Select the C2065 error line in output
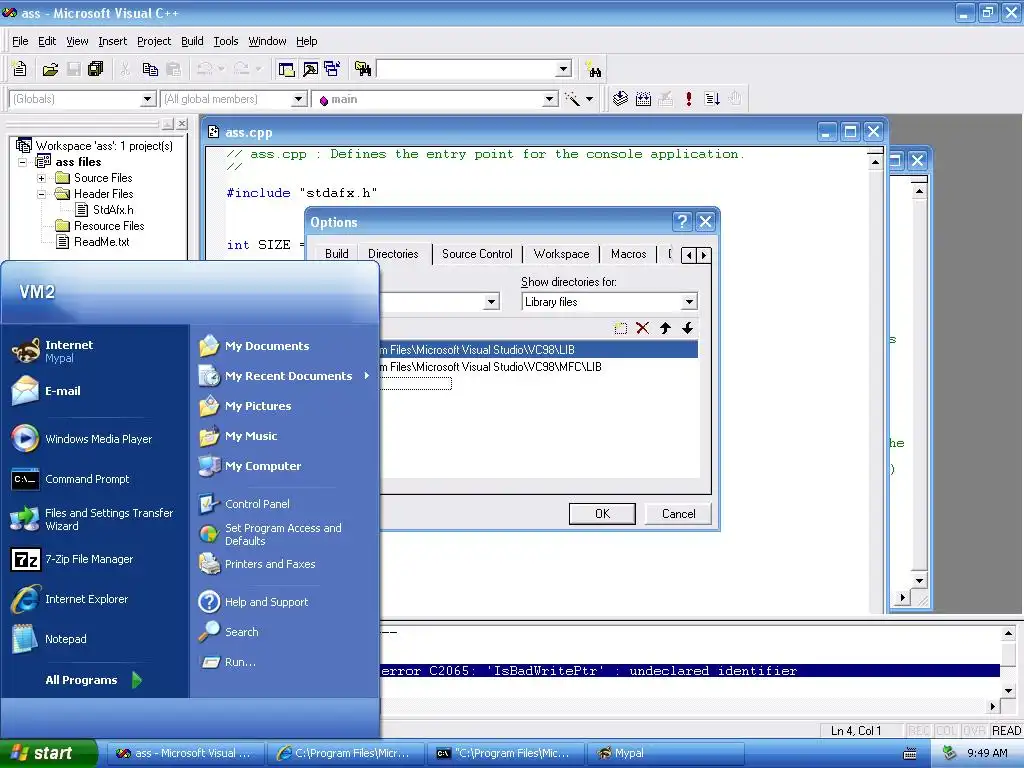Viewport: 1024px width, 768px height. coord(690,671)
